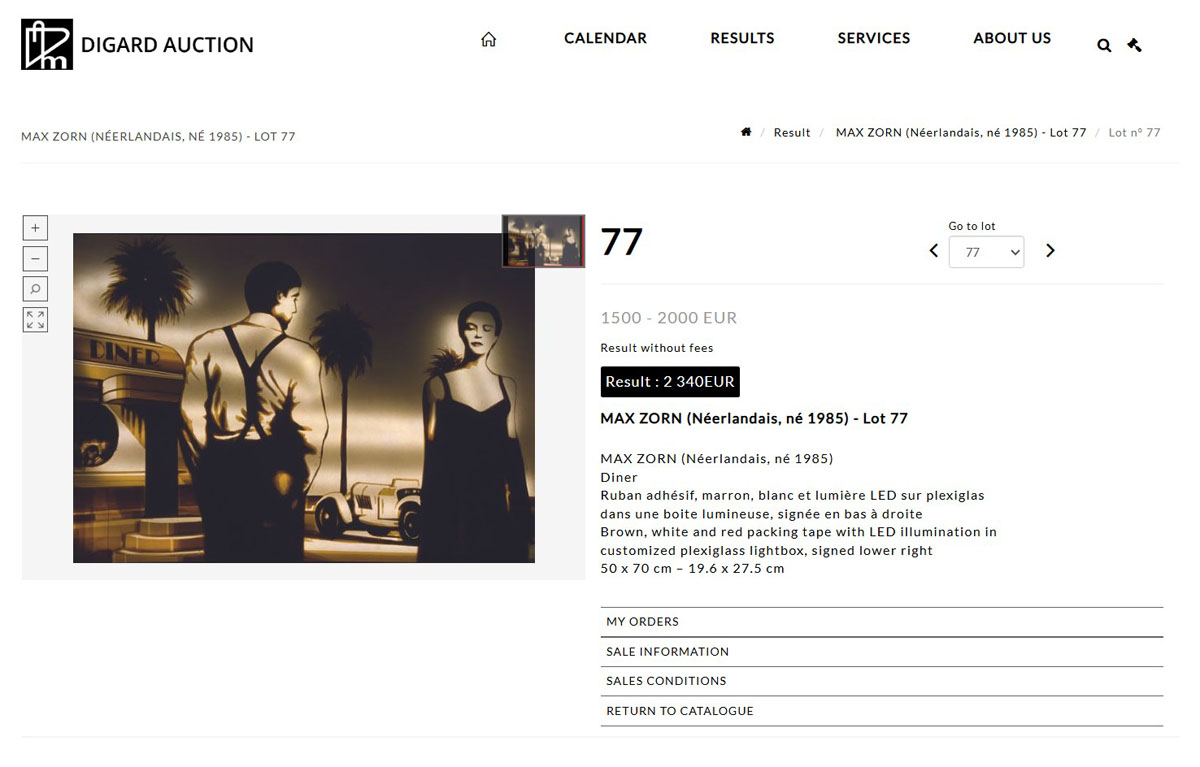The image size is (1200, 767).
Task: Open the SERVICES menu item
Action: [874, 38]
